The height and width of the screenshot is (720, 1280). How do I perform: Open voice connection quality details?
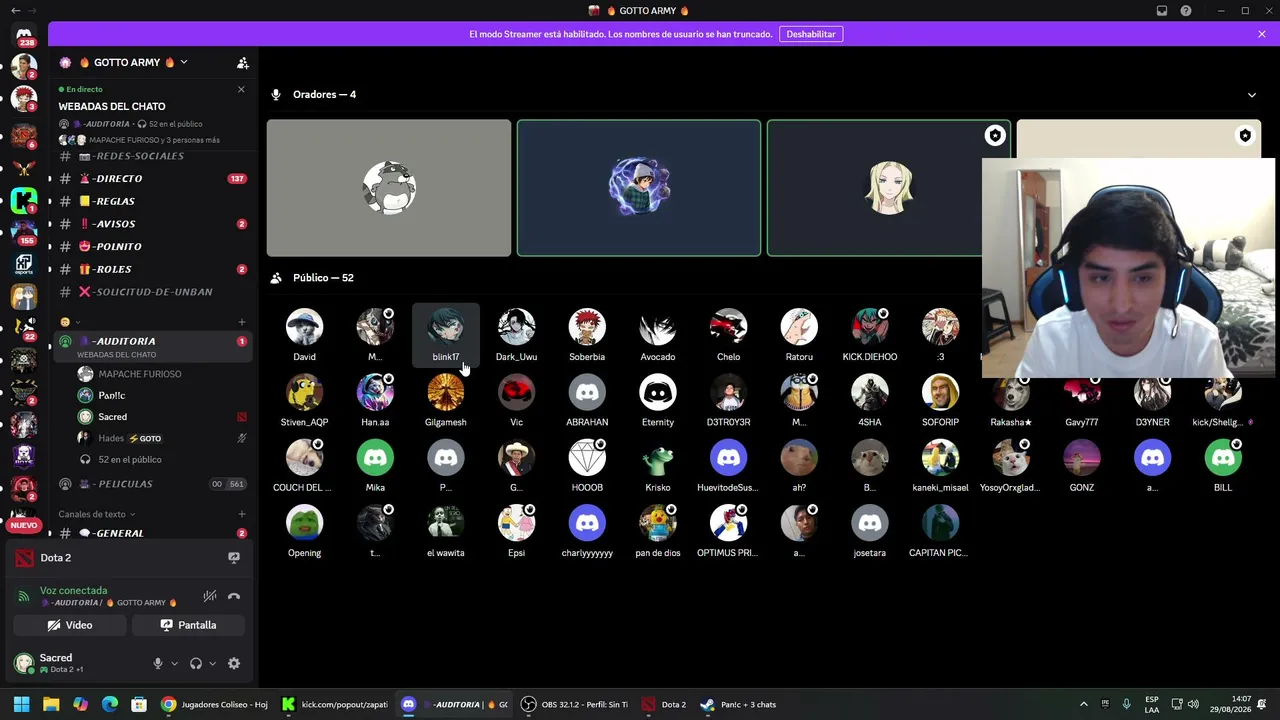coord(24,596)
